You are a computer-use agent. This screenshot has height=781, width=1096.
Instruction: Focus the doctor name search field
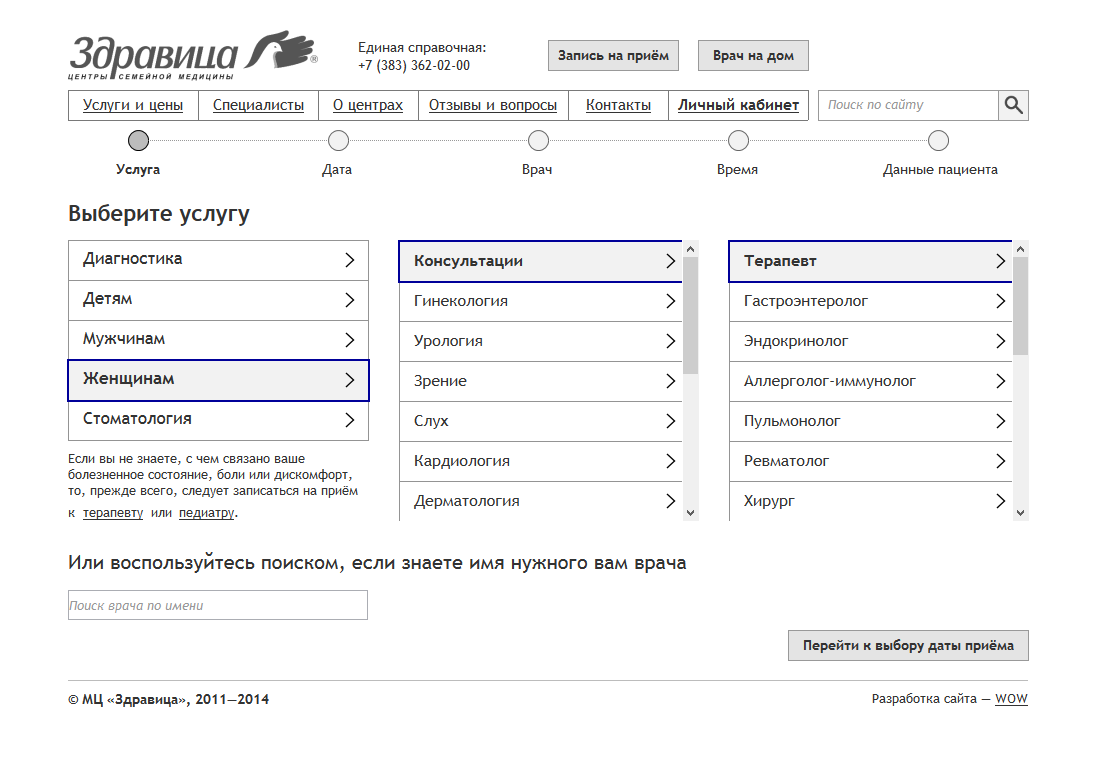click(x=218, y=605)
